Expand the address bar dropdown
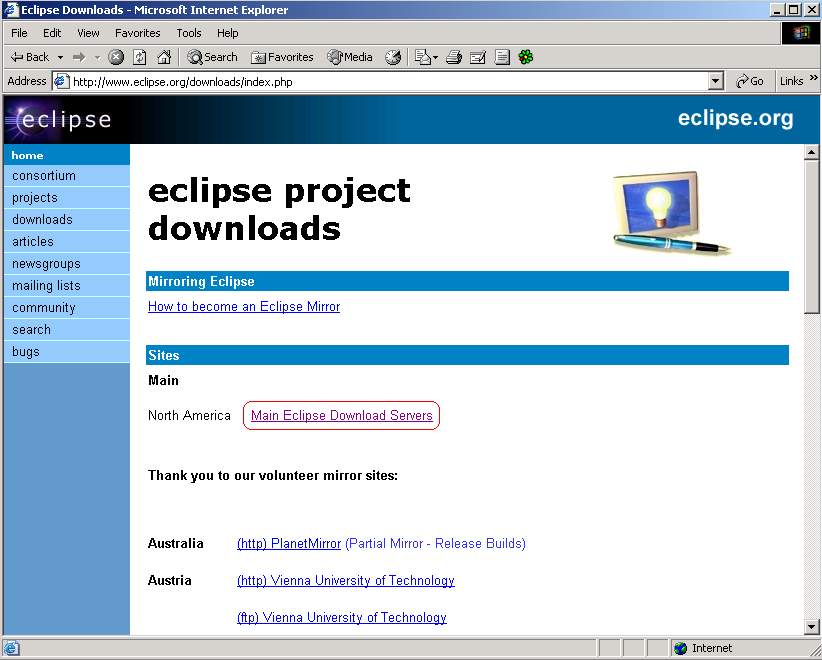This screenshot has height=660, width=822. click(715, 81)
